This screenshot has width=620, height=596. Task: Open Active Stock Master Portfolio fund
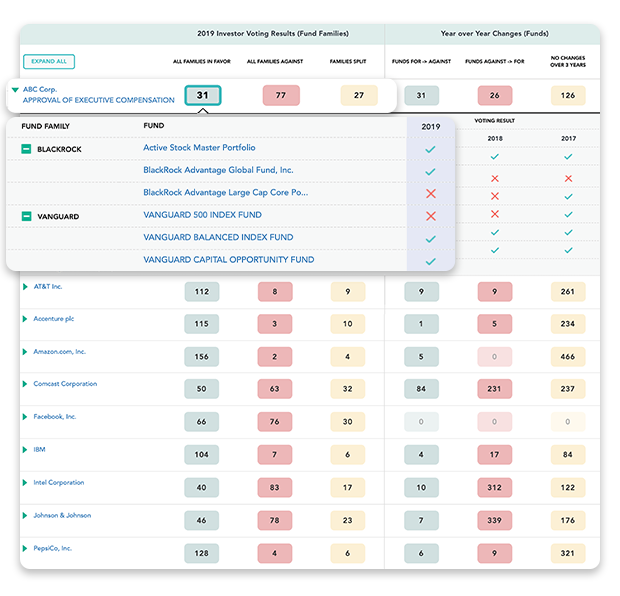pyautogui.click(x=199, y=148)
